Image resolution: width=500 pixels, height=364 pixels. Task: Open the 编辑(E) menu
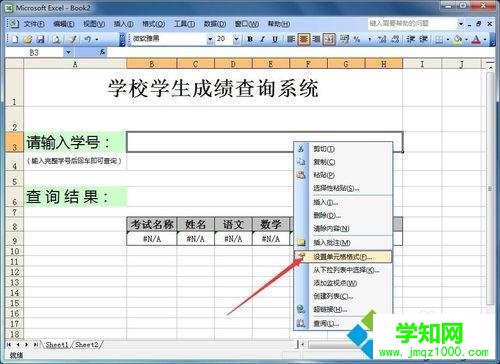point(63,24)
